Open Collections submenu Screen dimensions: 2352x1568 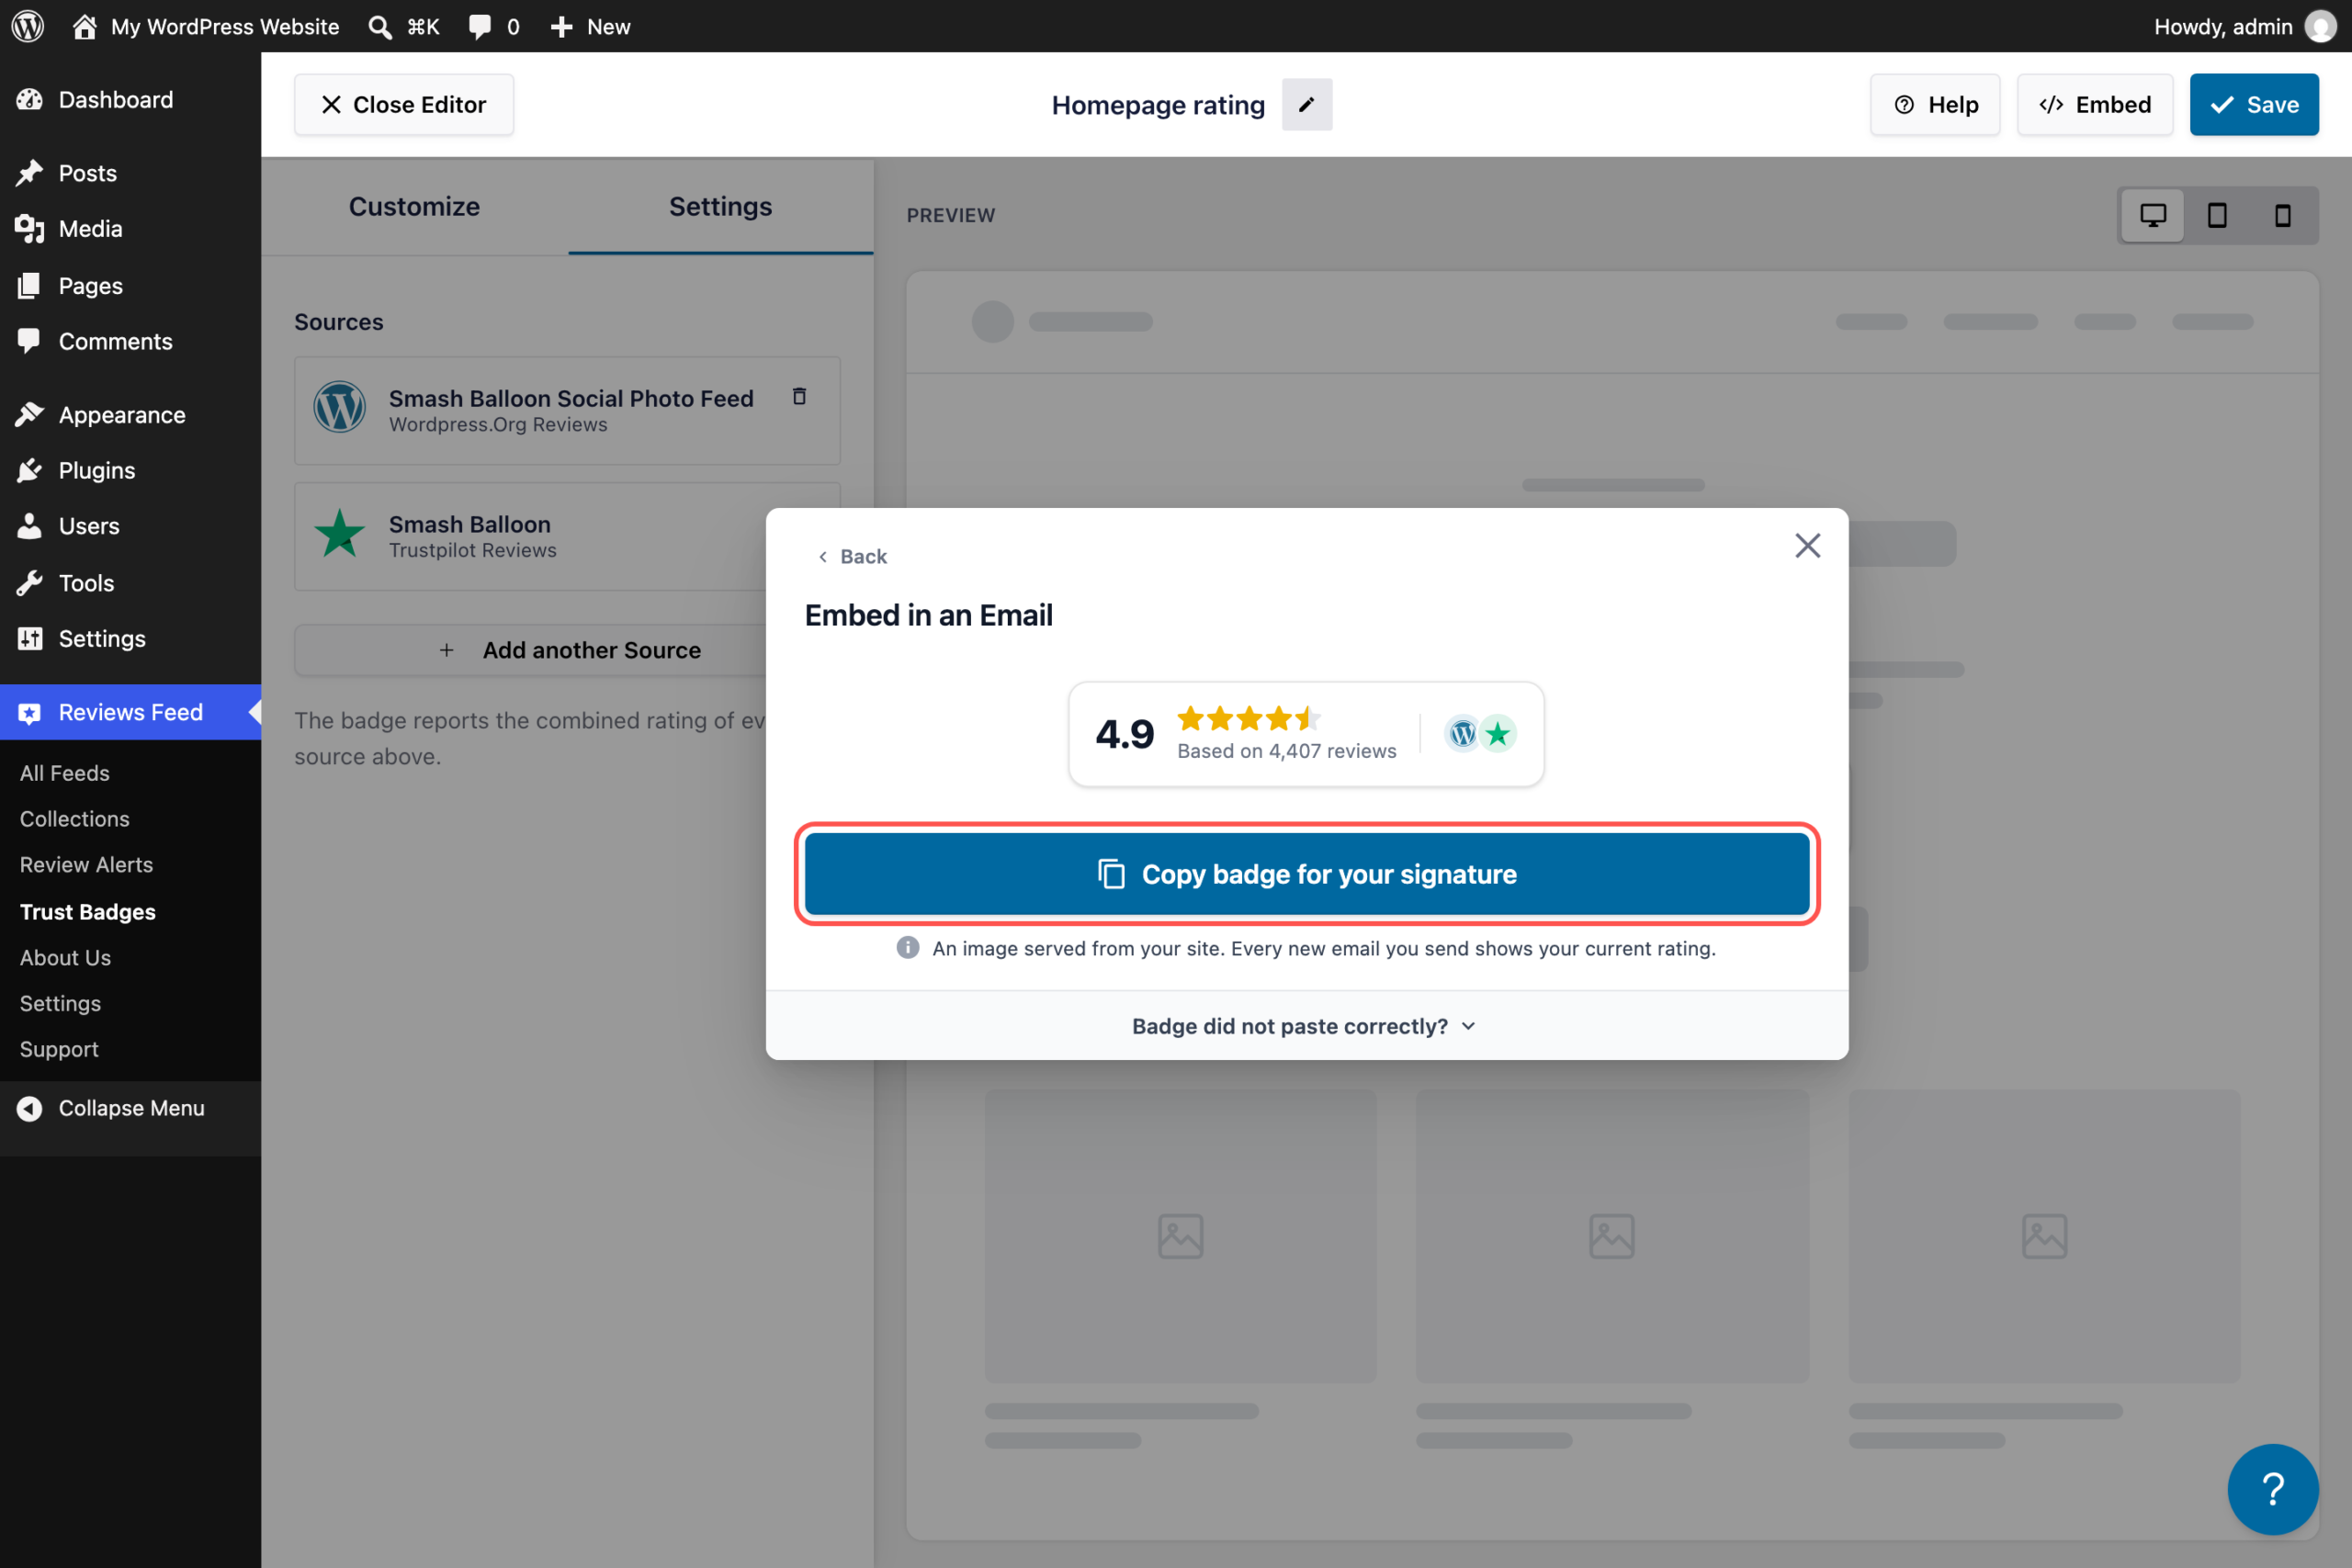point(75,819)
